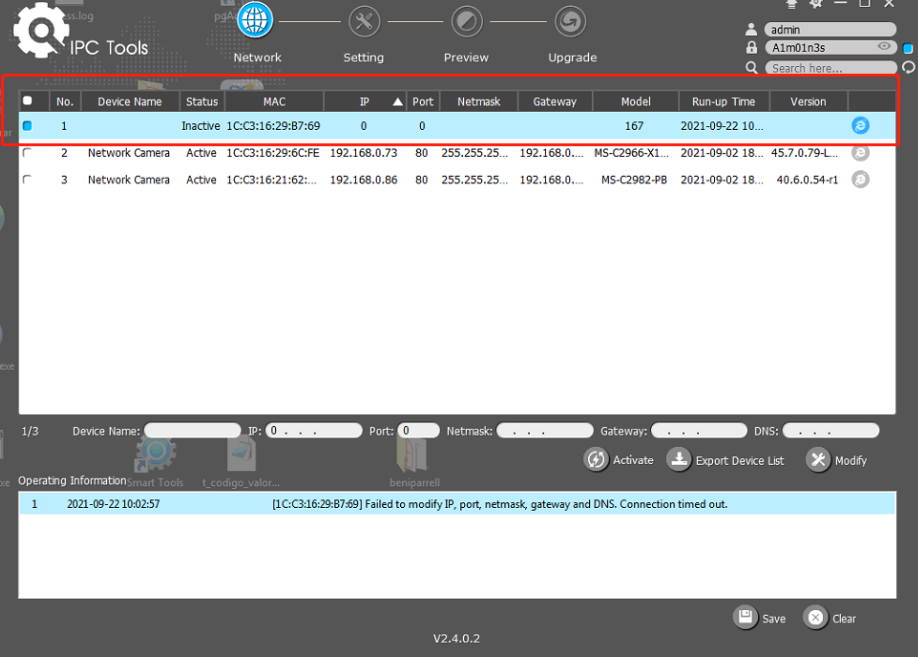Click the Run-up Time column header

click(724, 102)
